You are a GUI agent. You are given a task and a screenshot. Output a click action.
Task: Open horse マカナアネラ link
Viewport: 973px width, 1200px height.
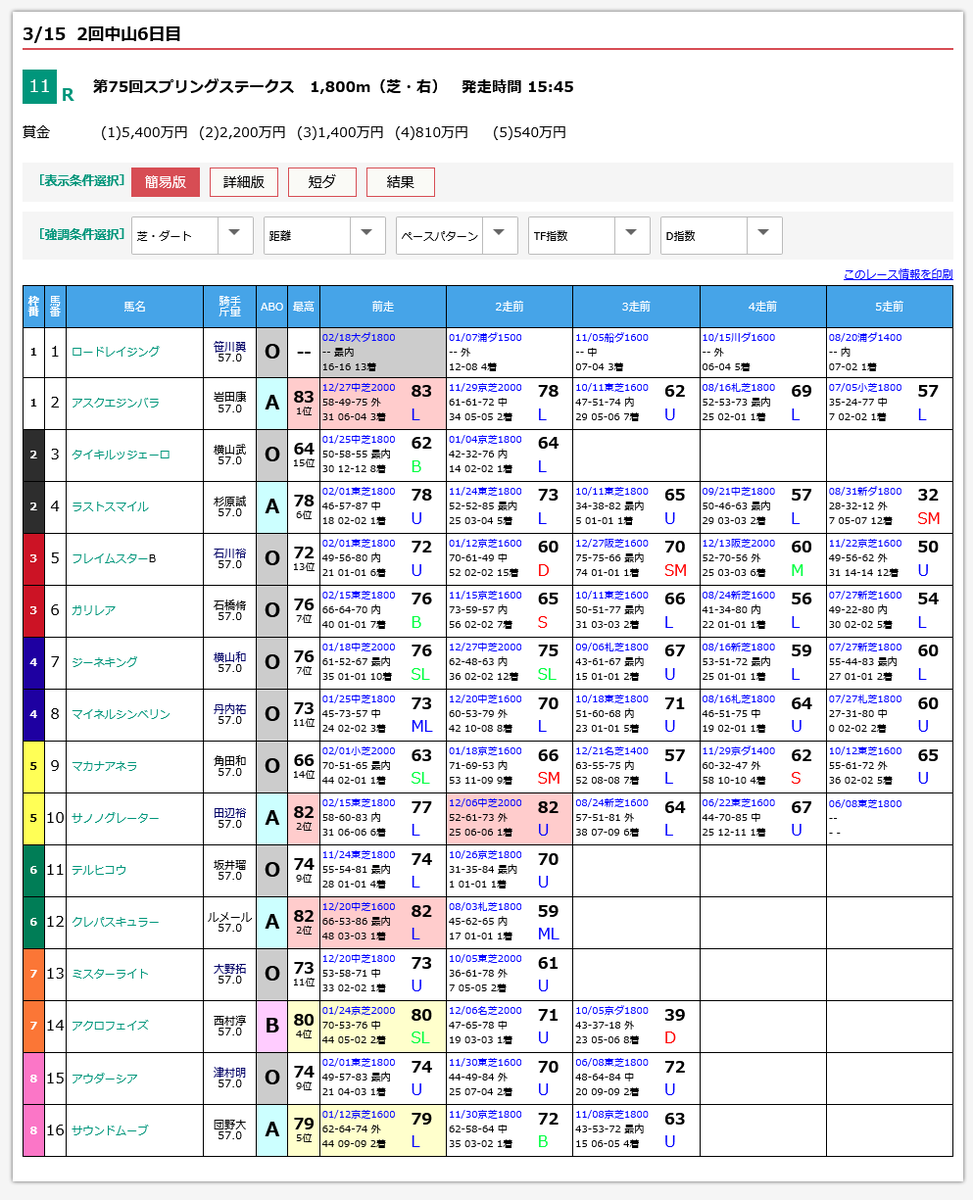pyautogui.click(x=104, y=767)
